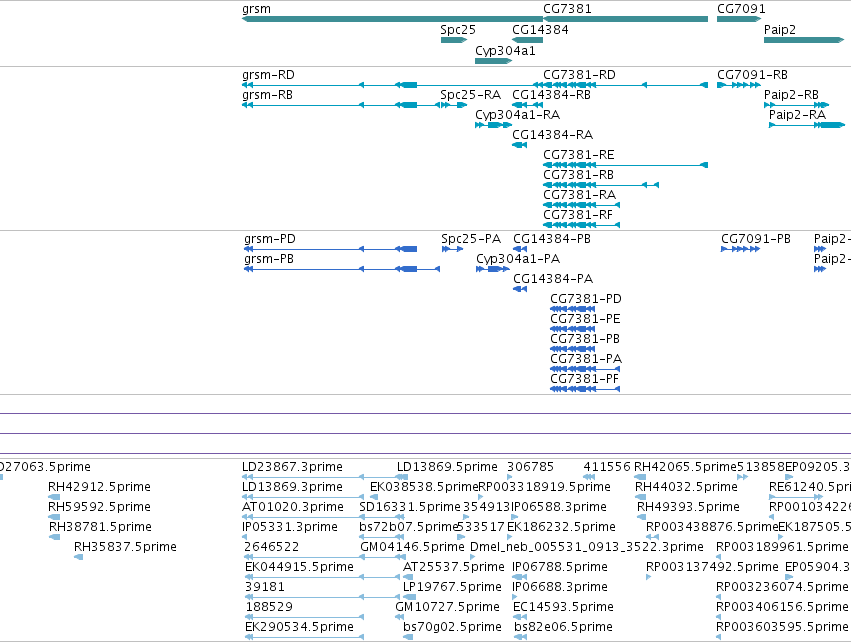Select the EK044915.5prime EST label
This screenshot has width=851, height=642.
coord(299,568)
